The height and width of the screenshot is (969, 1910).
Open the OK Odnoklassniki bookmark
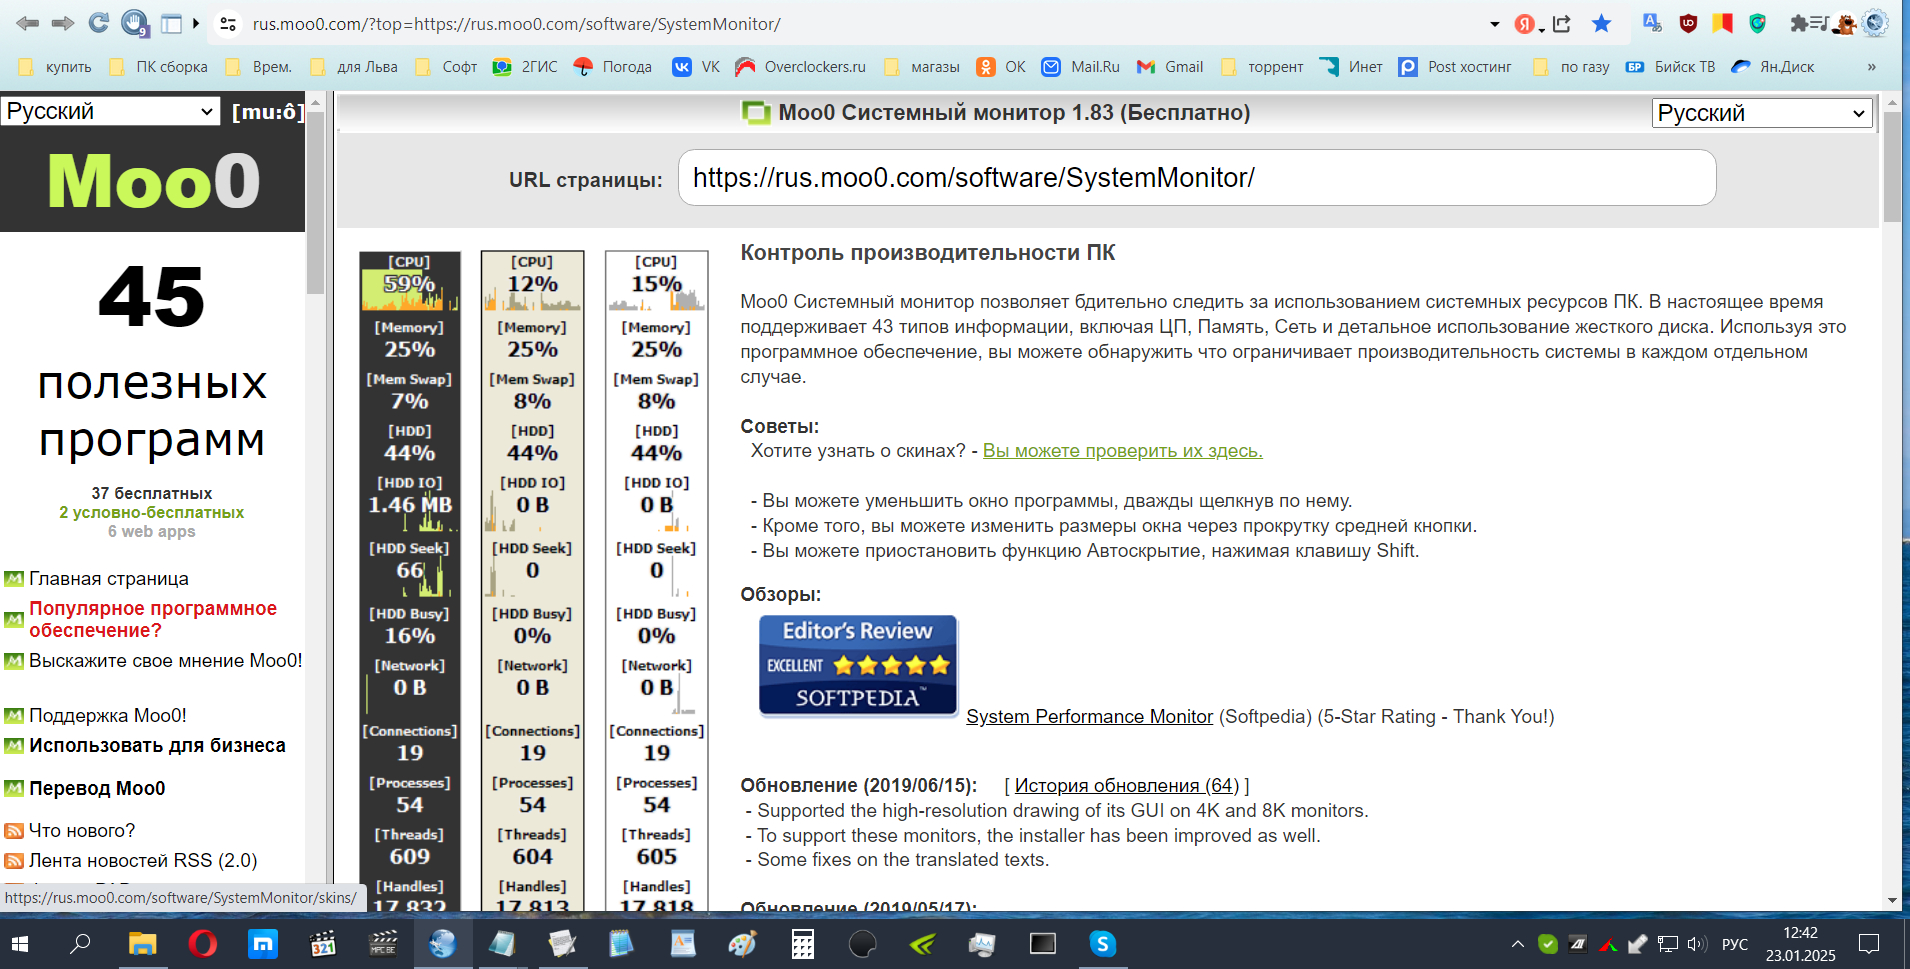[1001, 67]
